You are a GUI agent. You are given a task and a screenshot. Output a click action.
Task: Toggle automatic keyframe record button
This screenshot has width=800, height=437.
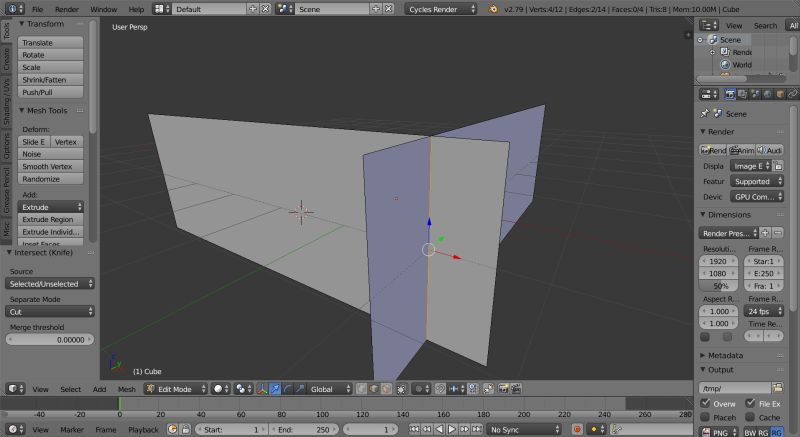click(577, 429)
